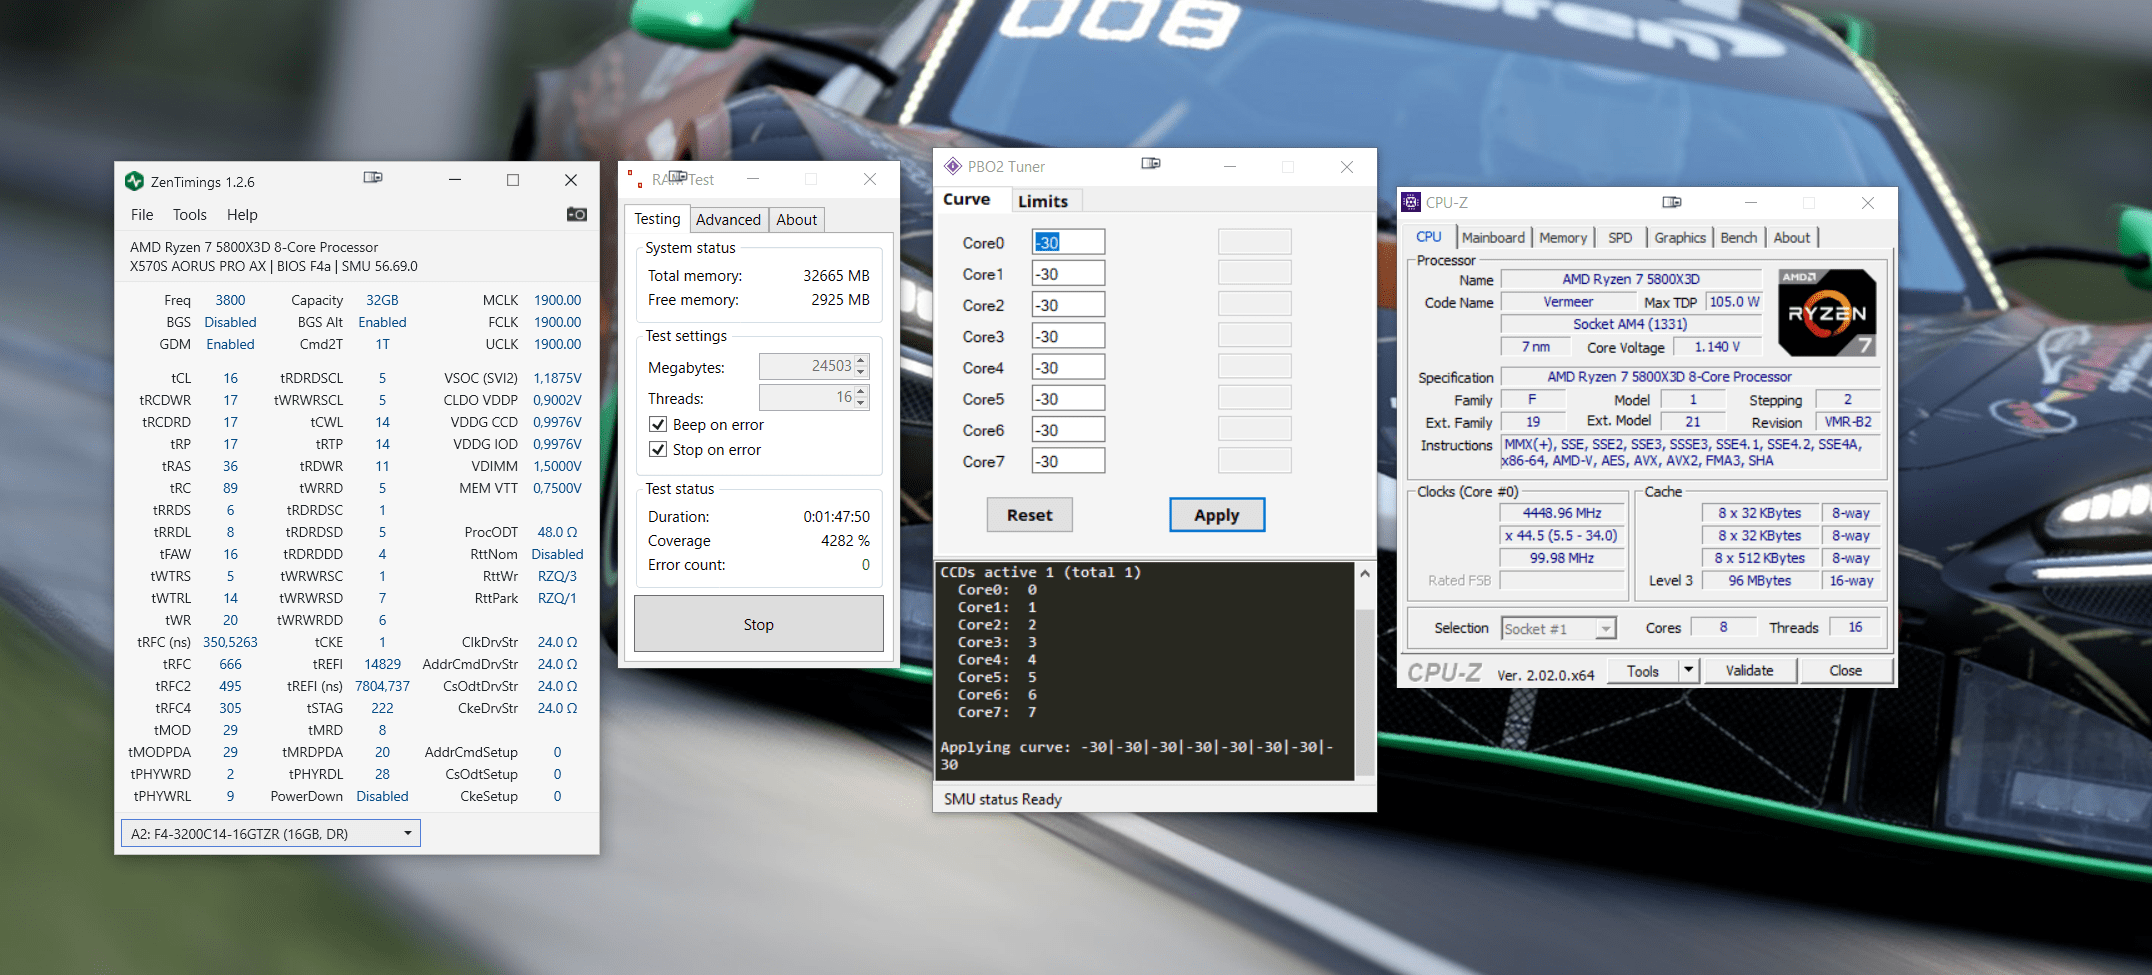Stop the running RAM test
Screen dimensions: 2152x975
point(758,624)
